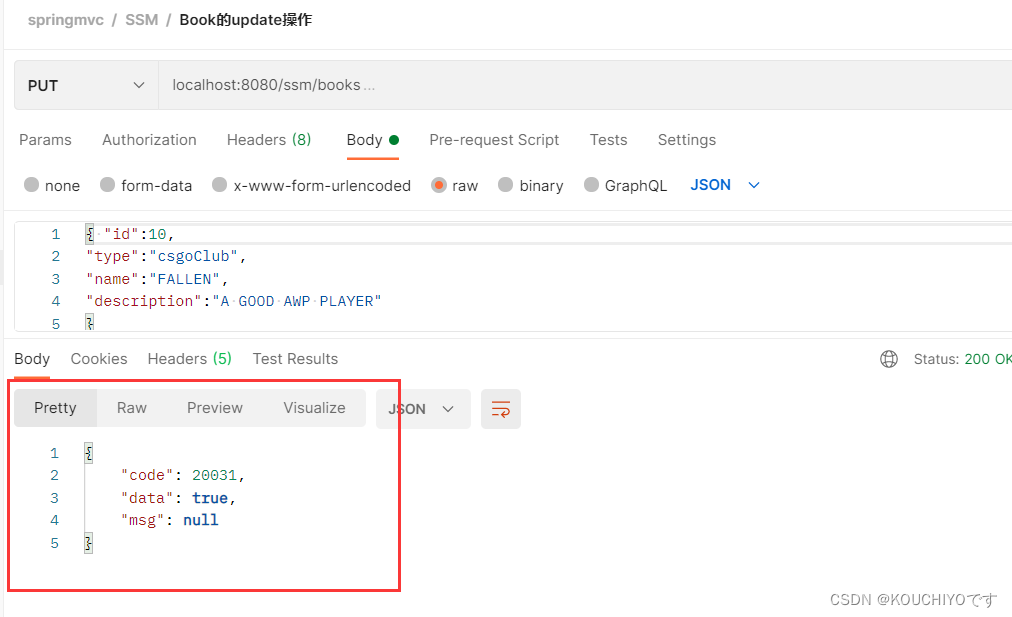Select the x-www-form-urlencoded radio button
The height and width of the screenshot is (617, 1012).
(219, 185)
